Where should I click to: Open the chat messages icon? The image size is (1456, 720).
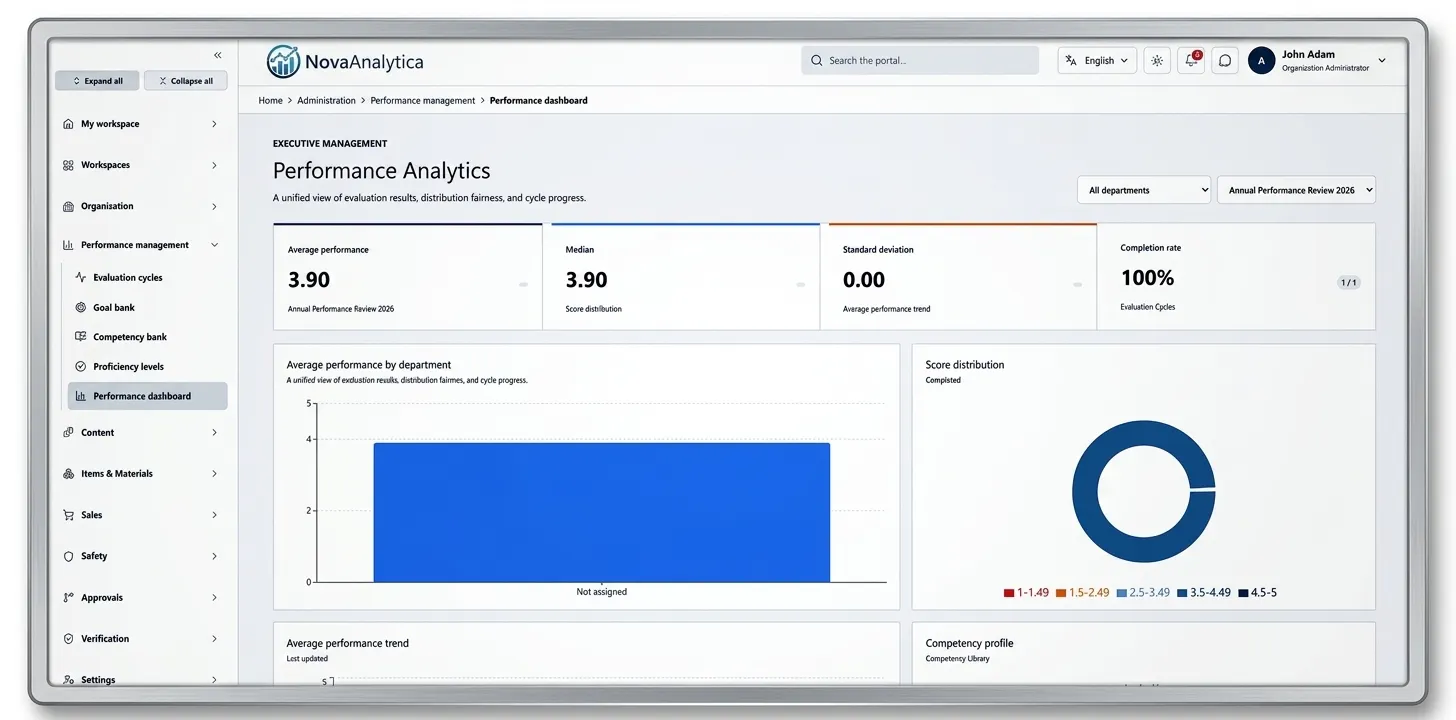pos(1224,61)
